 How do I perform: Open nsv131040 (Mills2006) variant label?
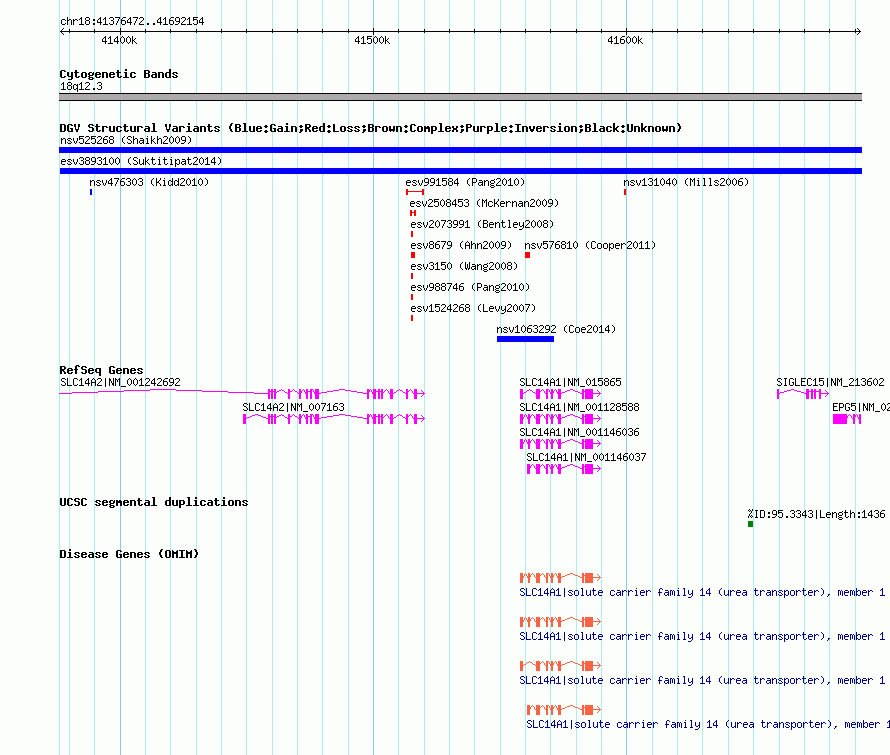pos(686,182)
